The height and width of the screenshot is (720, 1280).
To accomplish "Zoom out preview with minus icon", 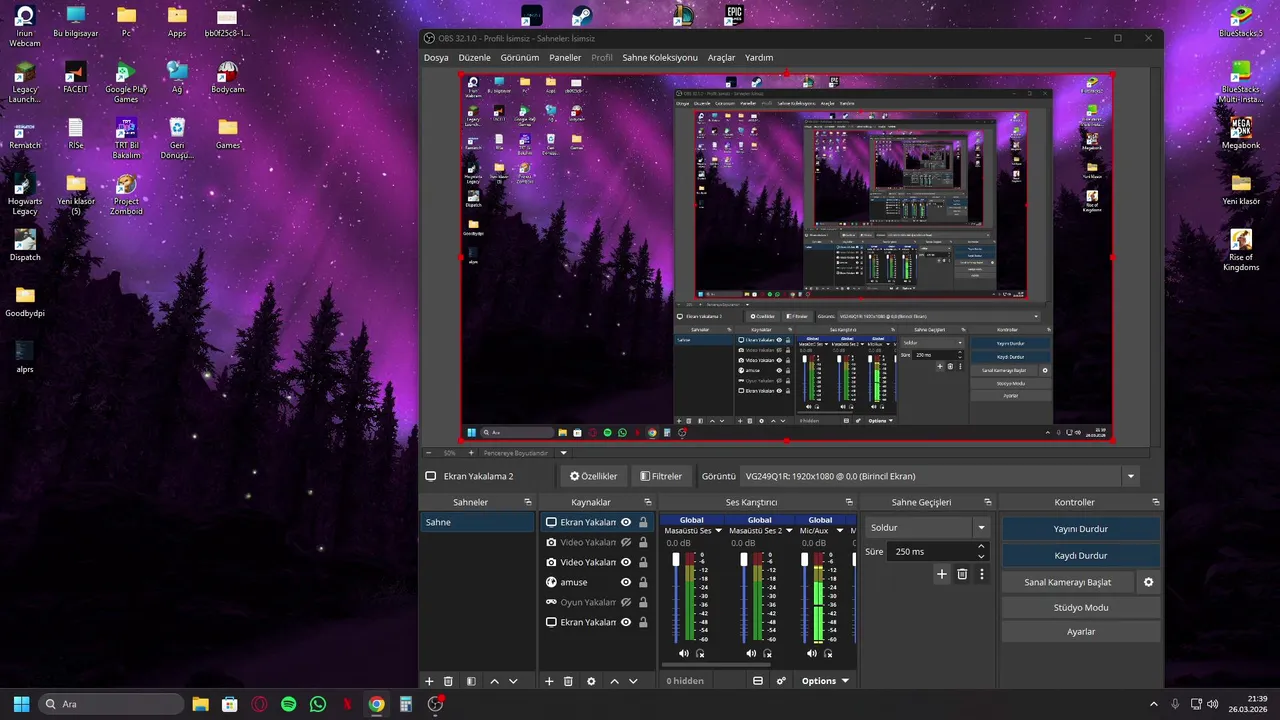I will pos(429,453).
